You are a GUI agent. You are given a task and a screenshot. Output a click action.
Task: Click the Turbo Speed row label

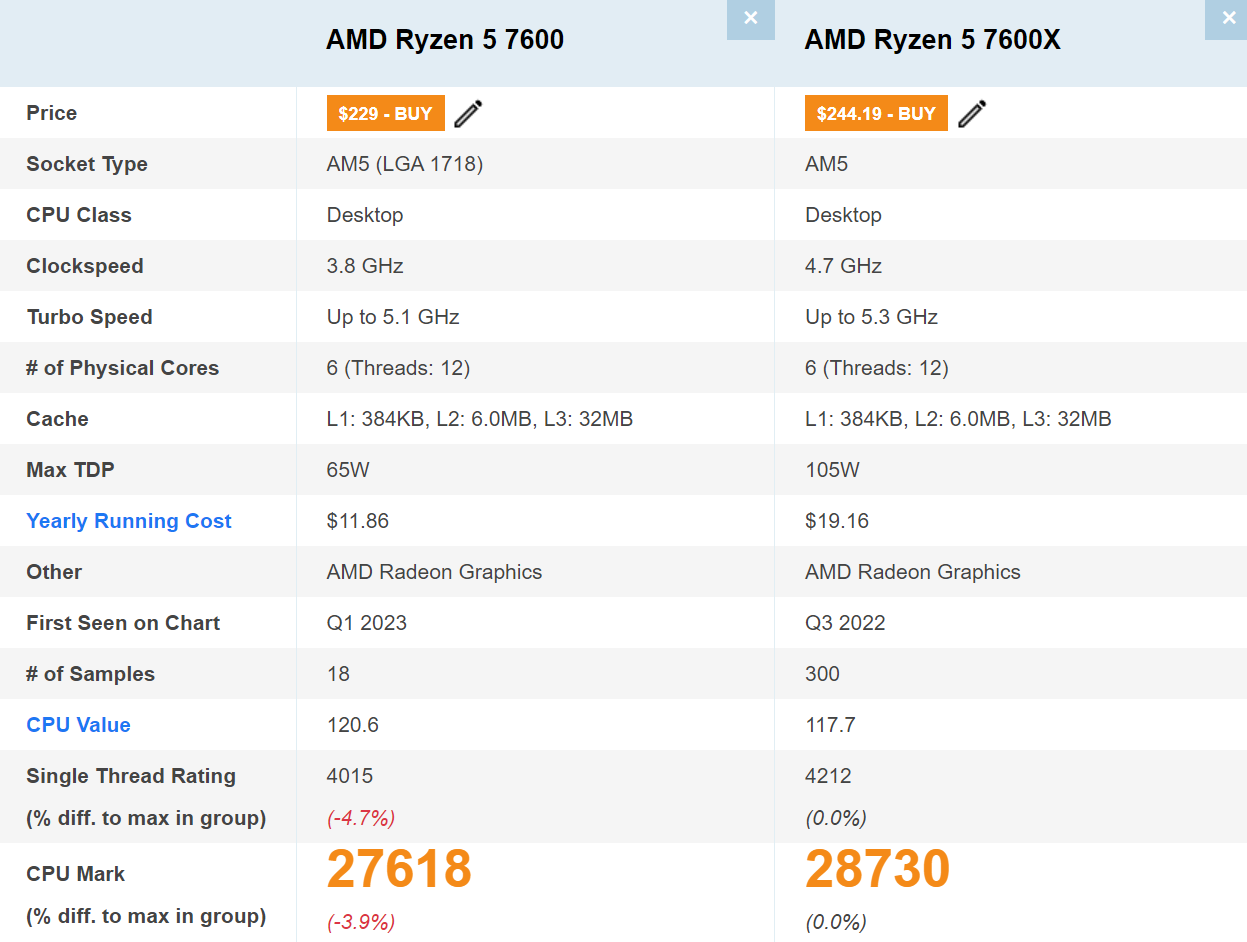click(89, 317)
